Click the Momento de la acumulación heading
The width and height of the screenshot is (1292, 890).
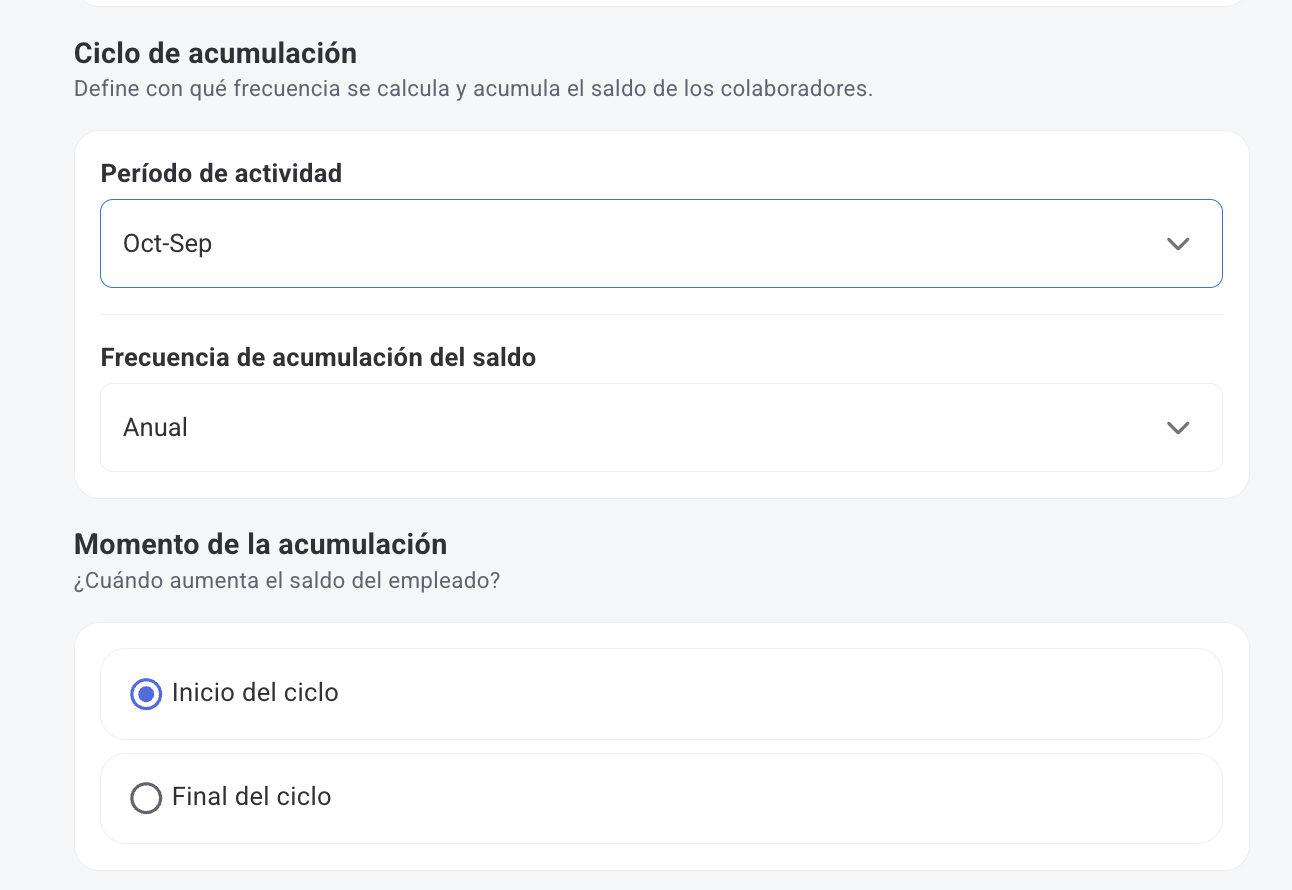click(260, 543)
